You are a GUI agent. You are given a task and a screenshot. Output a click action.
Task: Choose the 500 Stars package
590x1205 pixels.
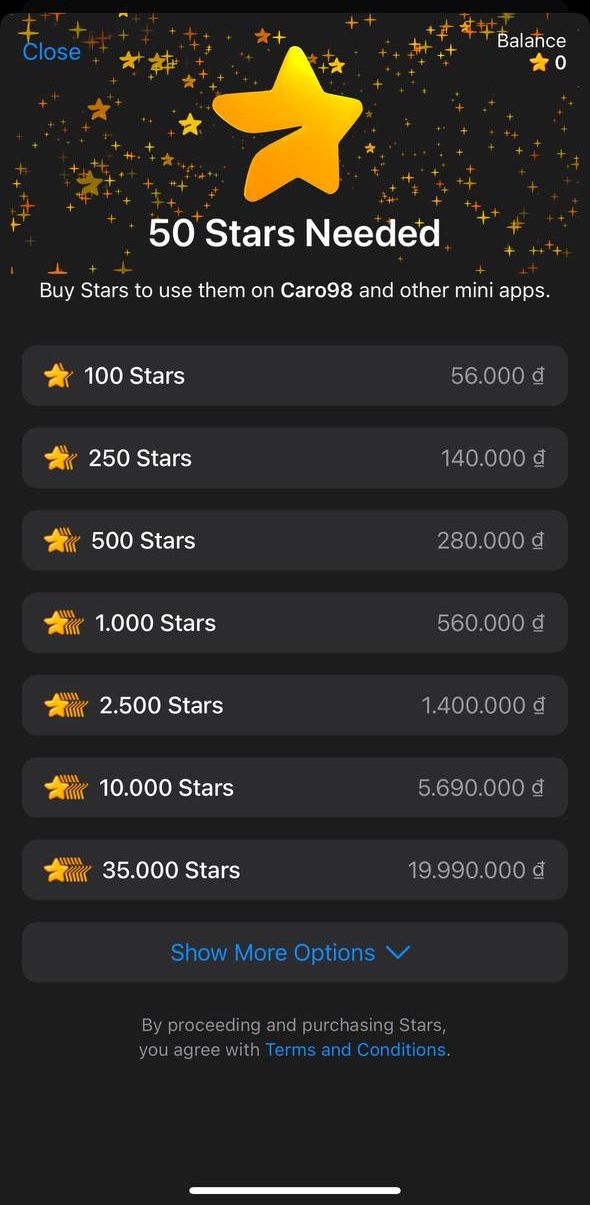(295, 541)
